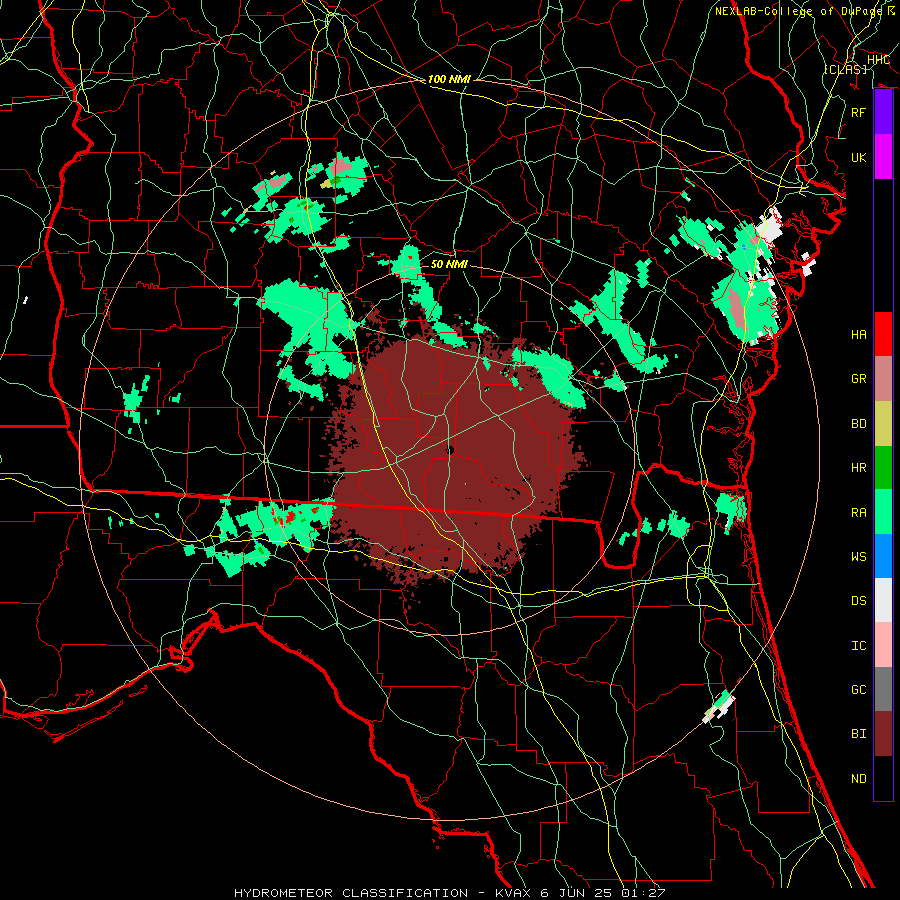
Task: Click the "UK" legend label
Action: point(858,157)
